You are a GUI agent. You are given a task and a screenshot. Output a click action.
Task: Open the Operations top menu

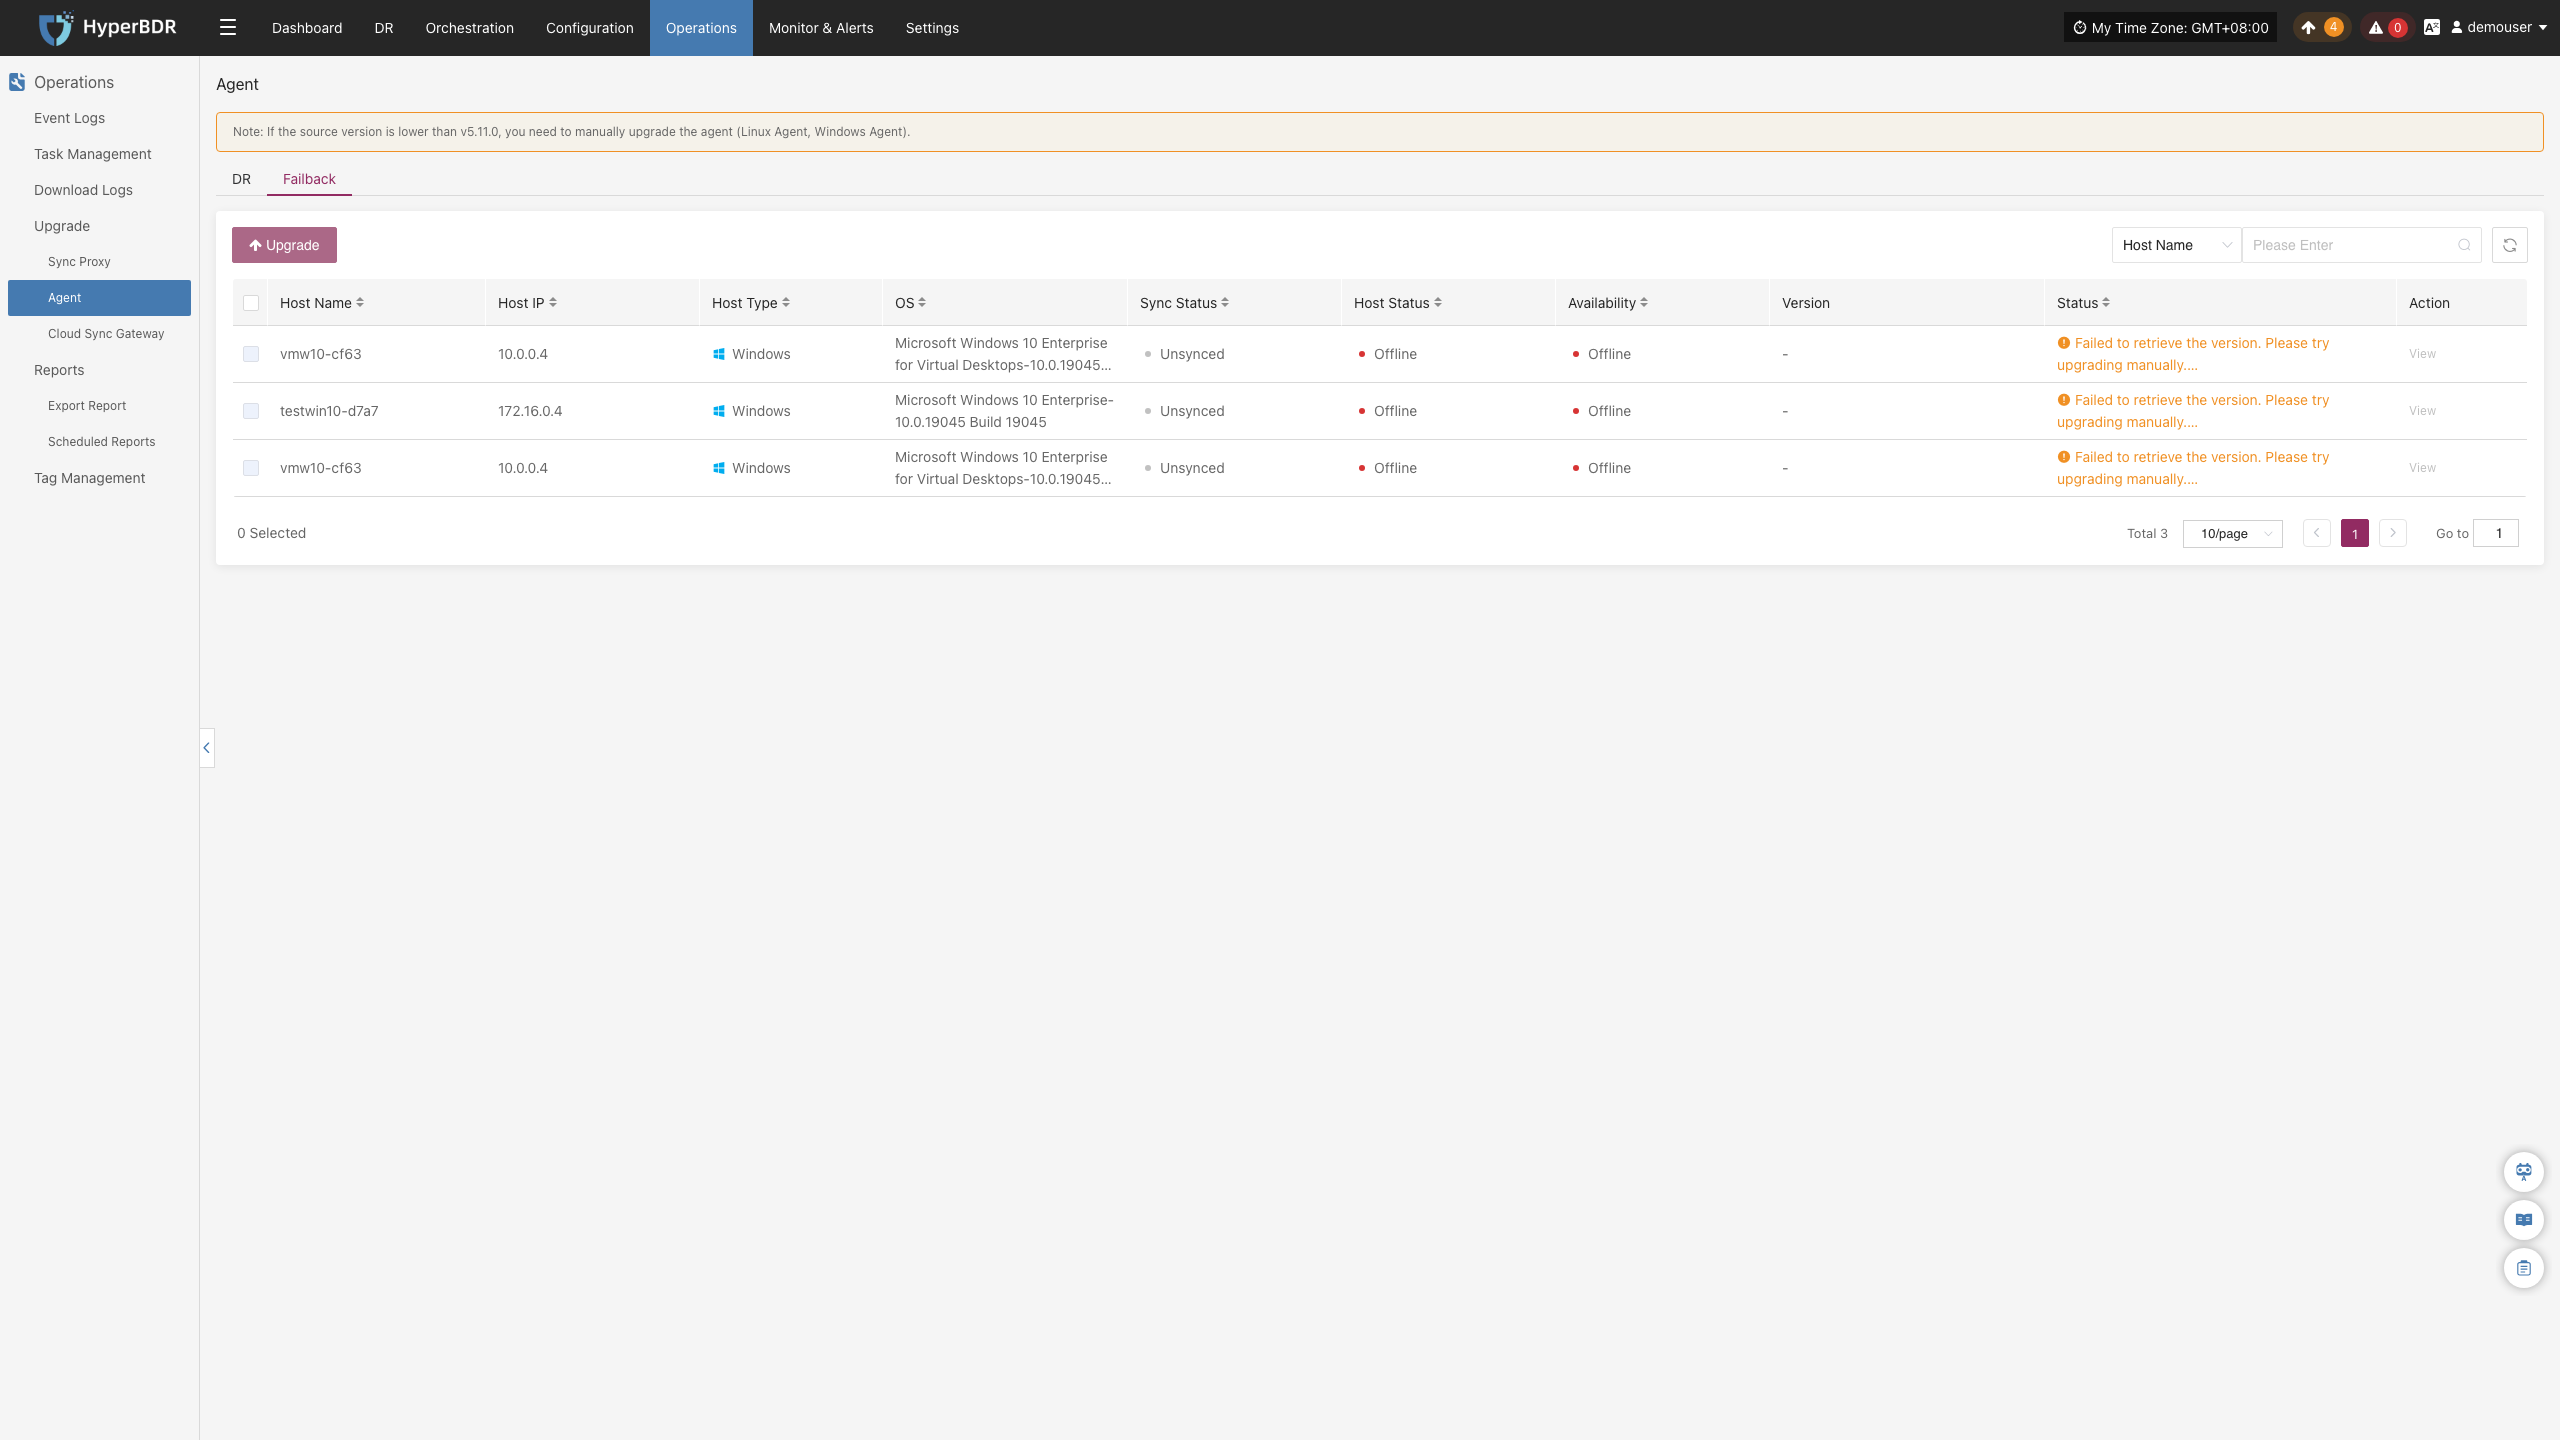point(701,28)
